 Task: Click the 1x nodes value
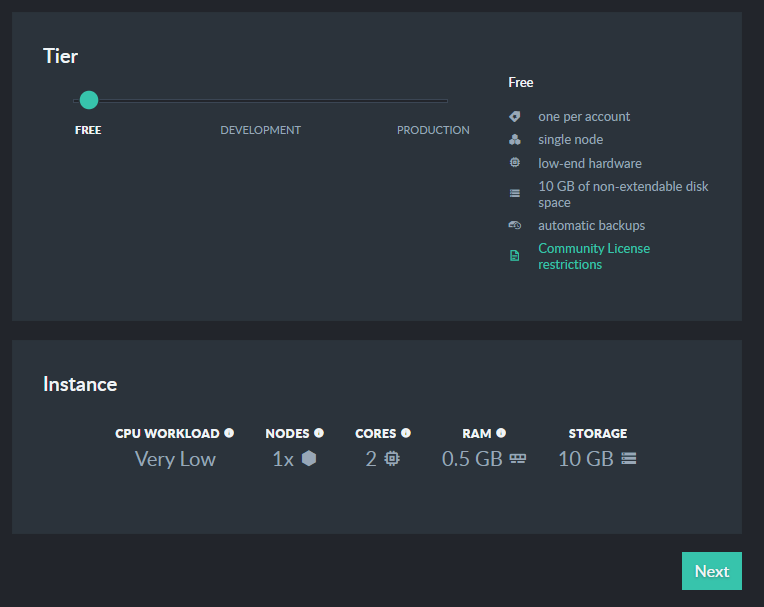tap(283, 459)
